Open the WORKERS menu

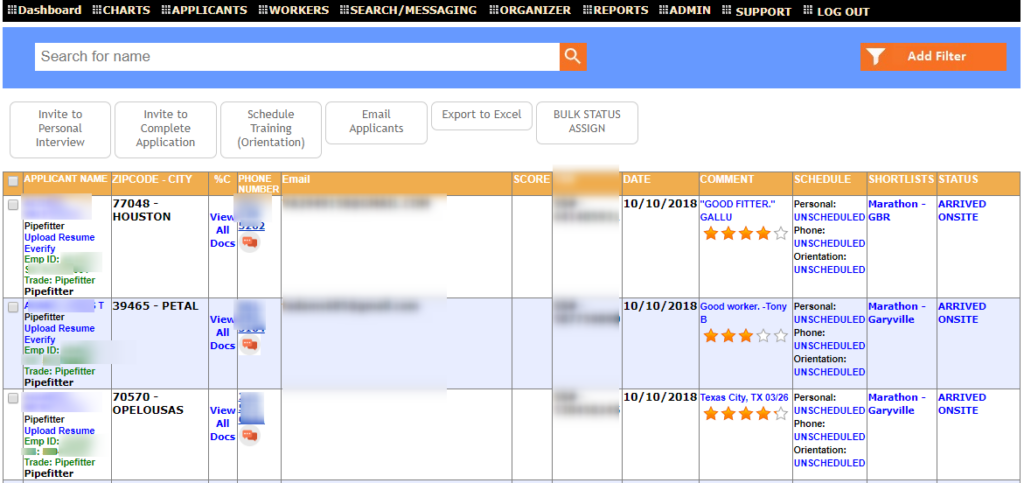pyautogui.click(x=294, y=10)
